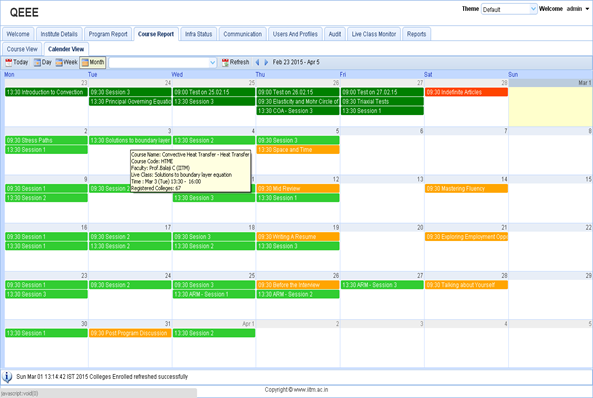Click the Thu day column header
The image size is (593, 398).
[x=260, y=75]
